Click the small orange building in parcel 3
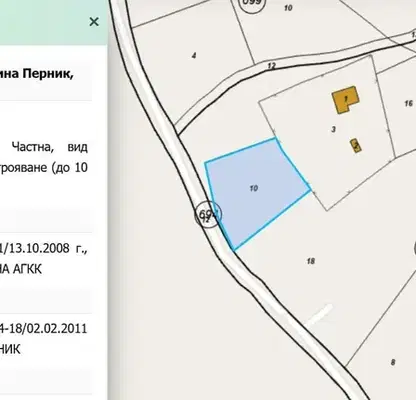Viewport: 416px width, 400px height. pyautogui.click(x=356, y=146)
